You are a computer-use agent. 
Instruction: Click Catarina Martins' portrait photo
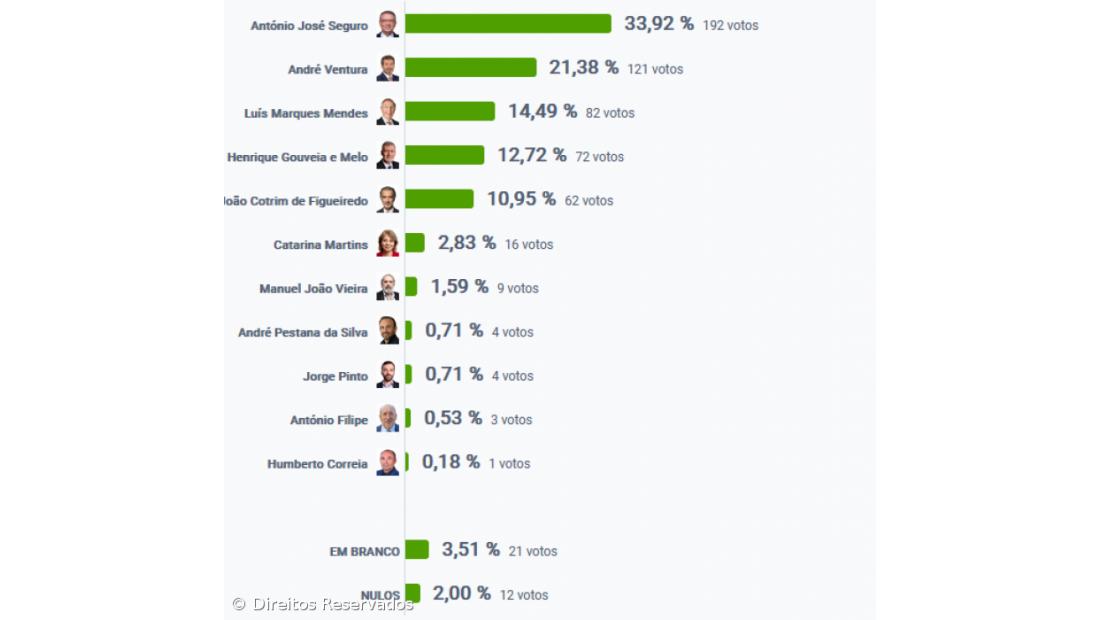coord(387,244)
